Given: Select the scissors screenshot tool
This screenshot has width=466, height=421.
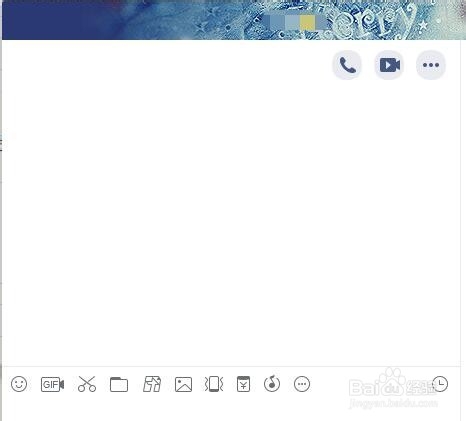Looking at the screenshot, I should pos(87,384).
